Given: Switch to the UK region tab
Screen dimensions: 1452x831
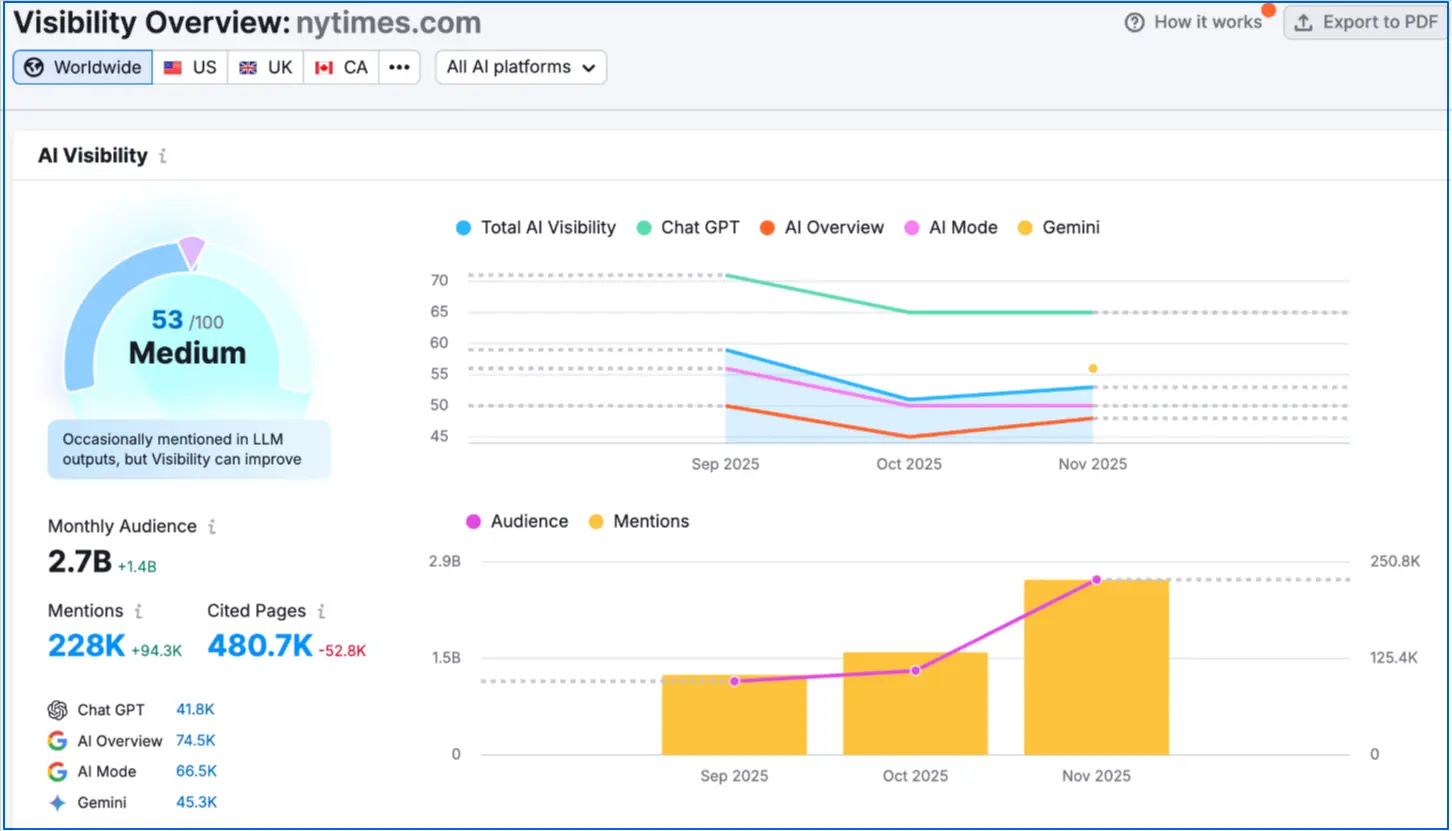Looking at the screenshot, I should (x=266, y=68).
